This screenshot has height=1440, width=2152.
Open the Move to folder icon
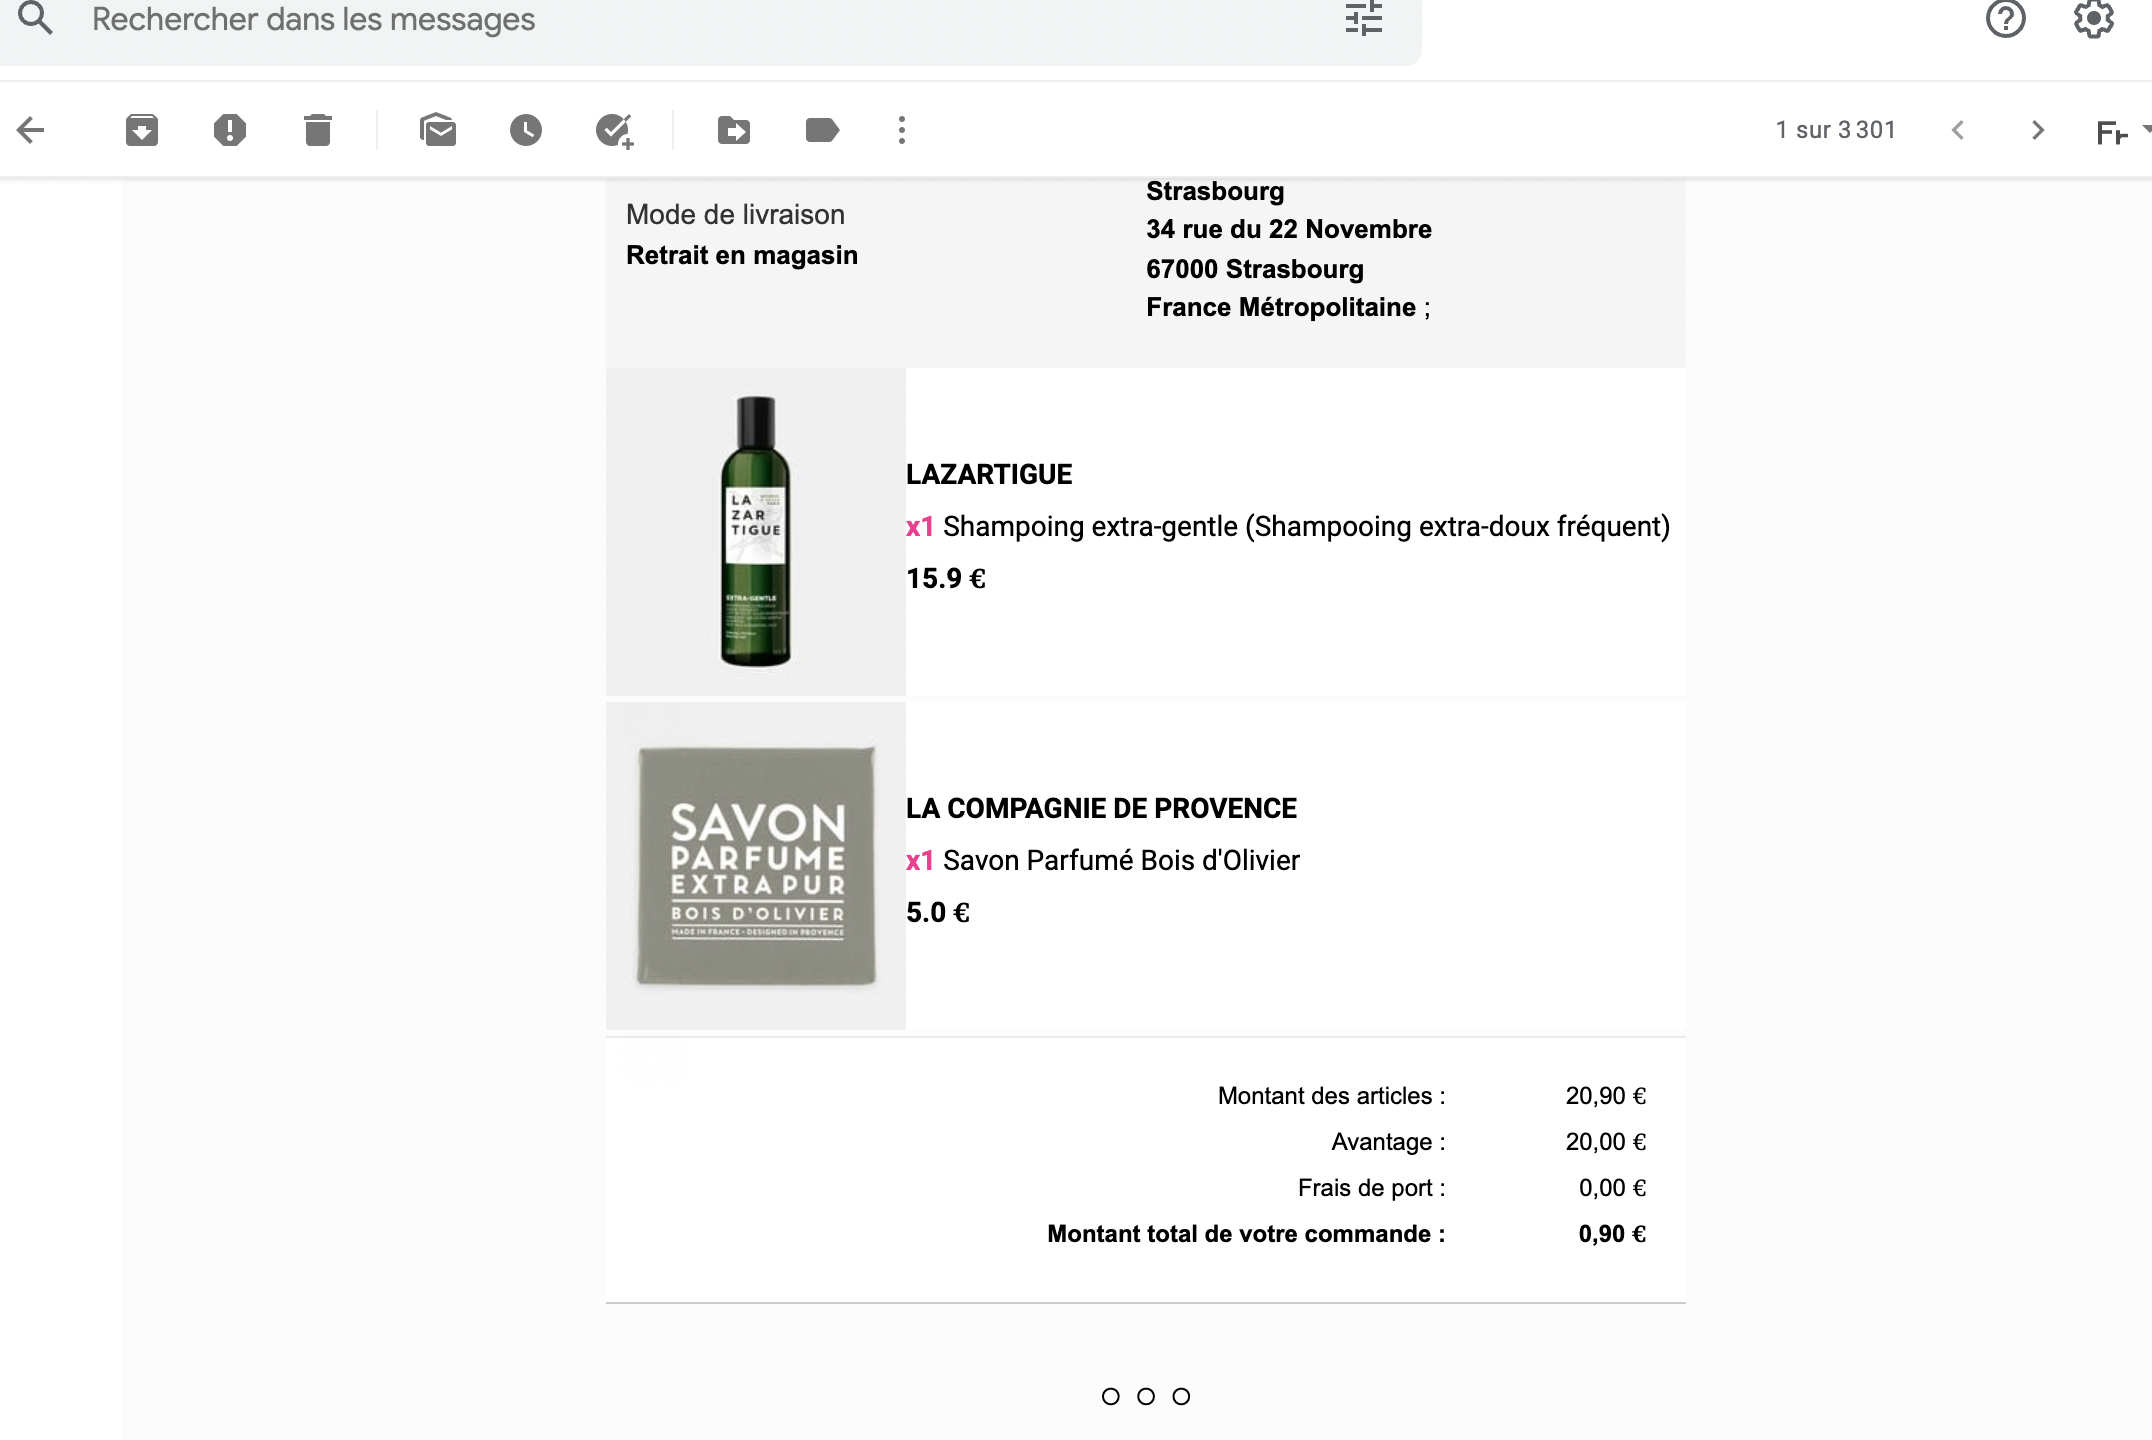click(x=734, y=130)
